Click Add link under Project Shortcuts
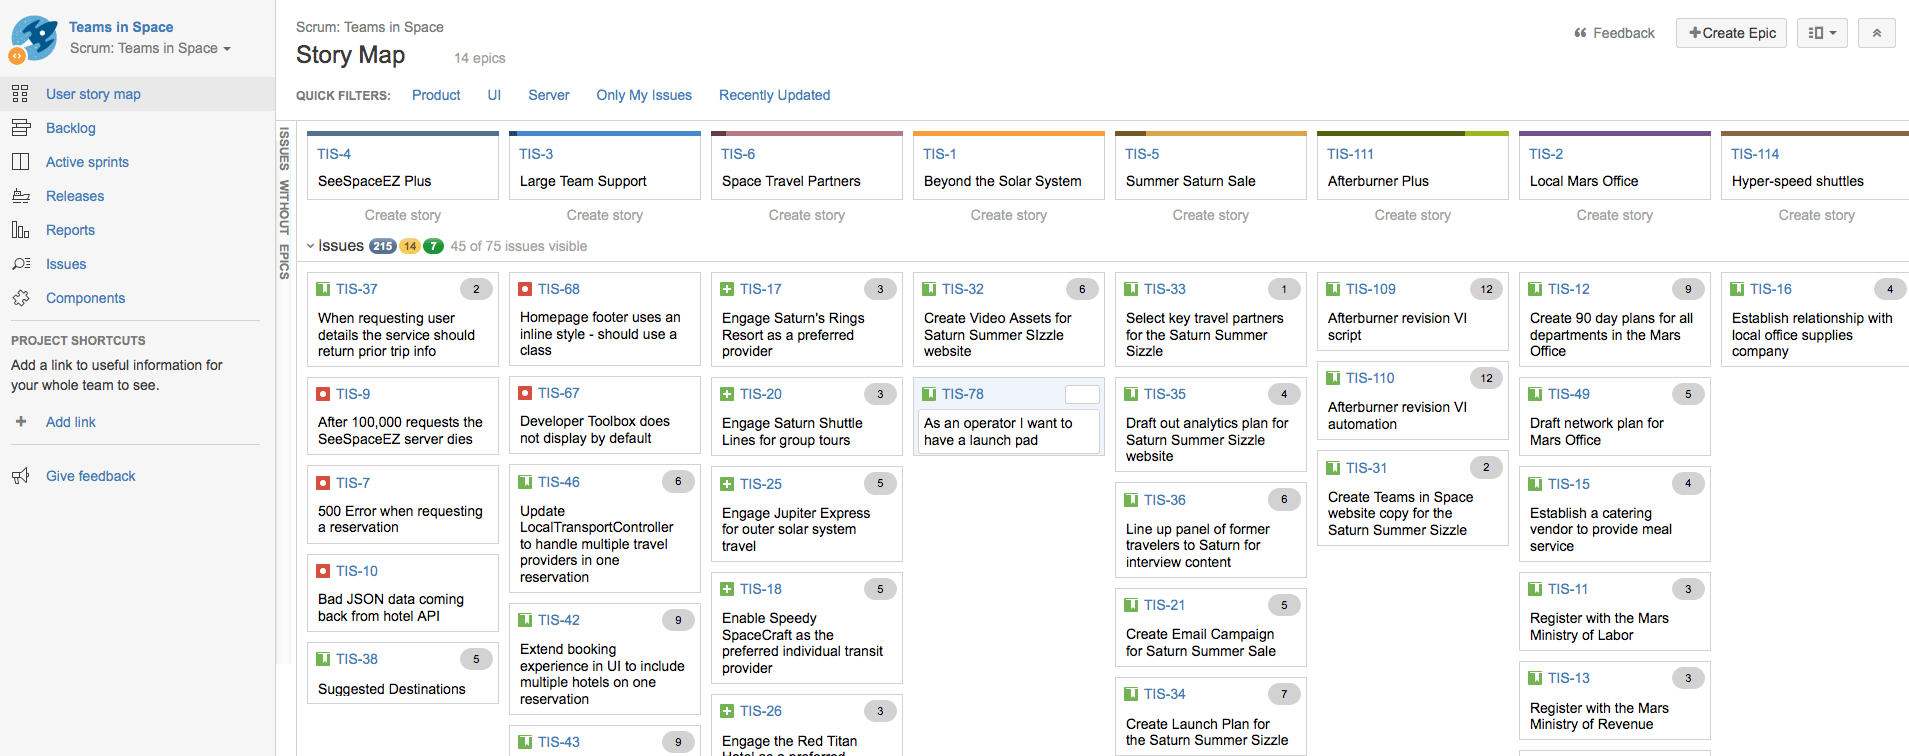The width and height of the screenshot is (1909, 756). pos(71,422)
